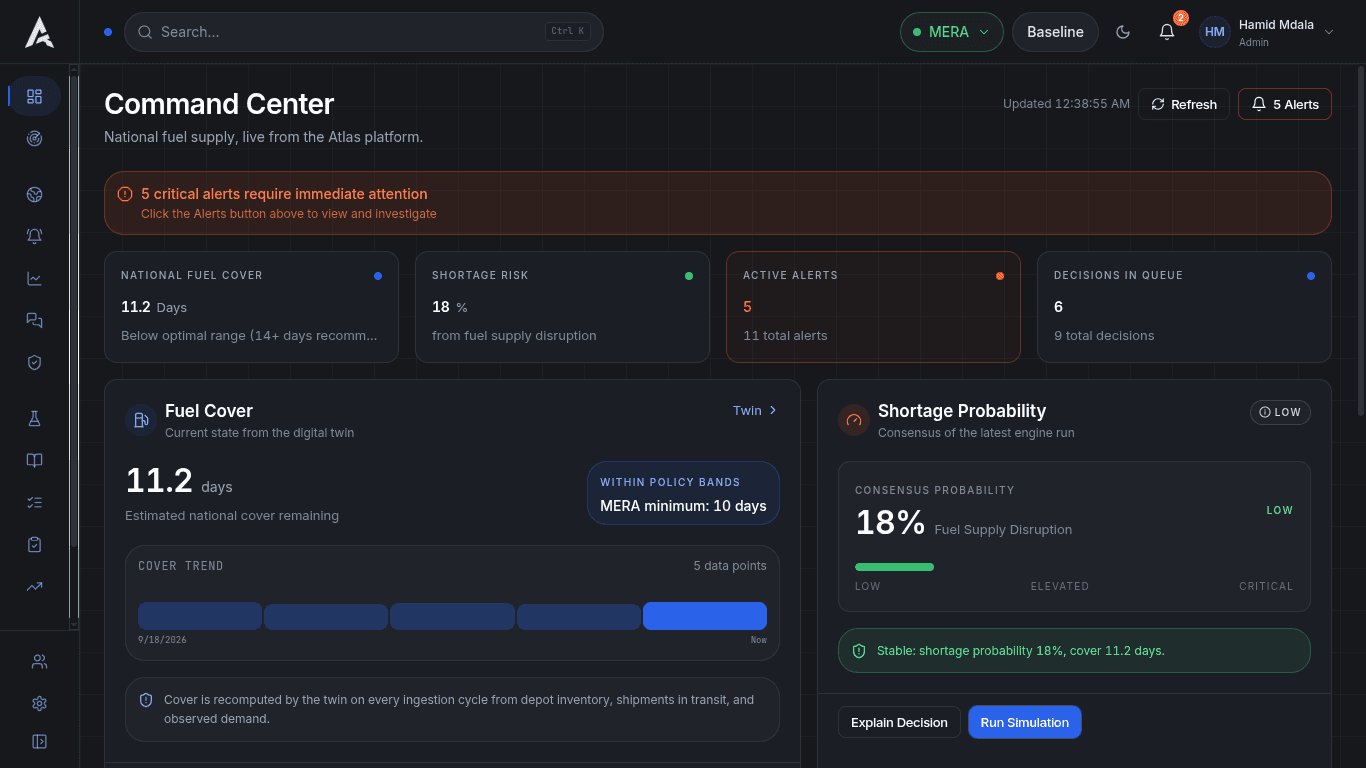Open the trending up arrow sidebar icon
Screen dimensions: 1366x768
click(34, 587)
